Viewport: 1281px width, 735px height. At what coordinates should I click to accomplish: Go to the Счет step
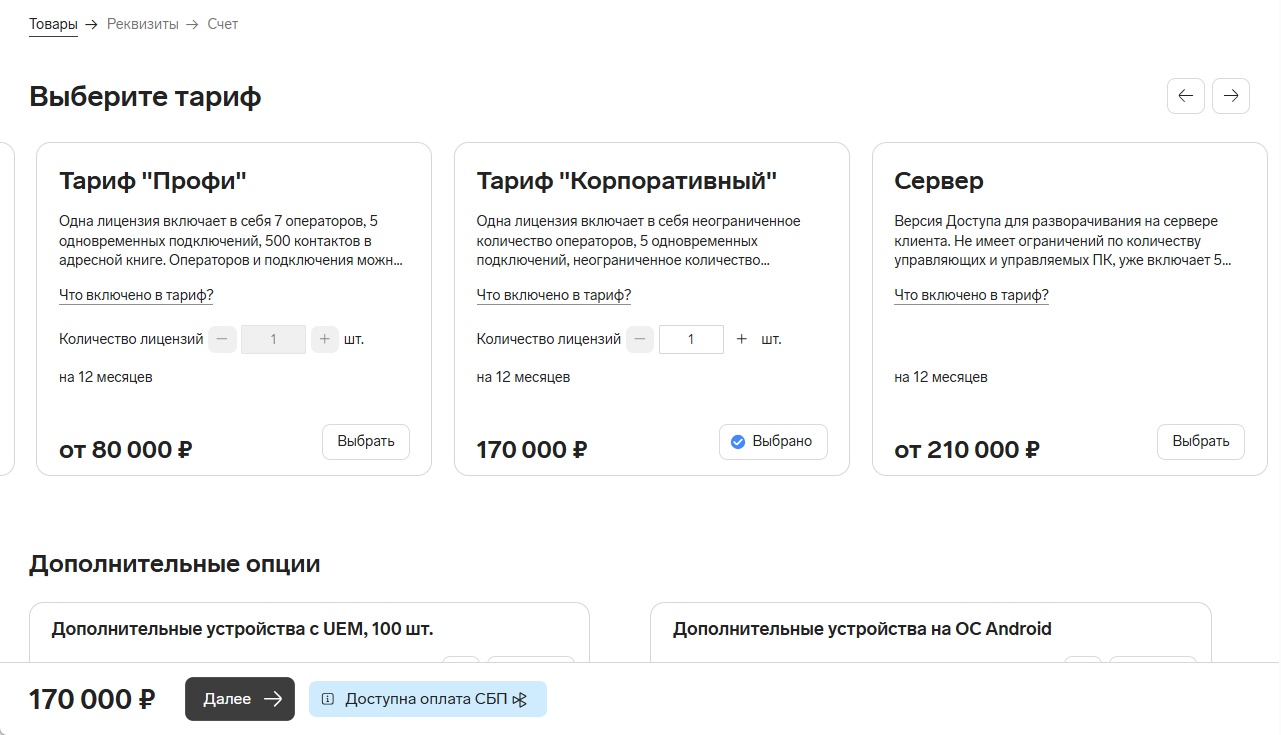point(223,23)
